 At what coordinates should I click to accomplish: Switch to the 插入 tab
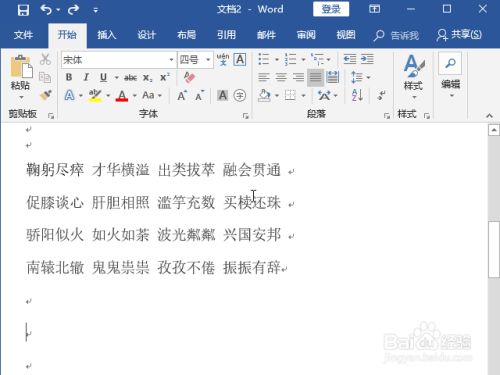tap(106, 35)
